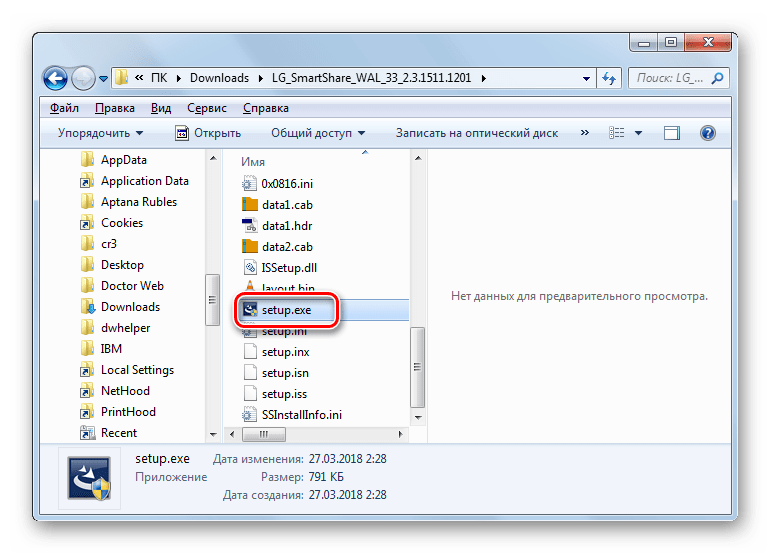Image resolution: width=771 pixels, height=554 pixels.
Task: Click the Имя column header
Action: (253, 162)
